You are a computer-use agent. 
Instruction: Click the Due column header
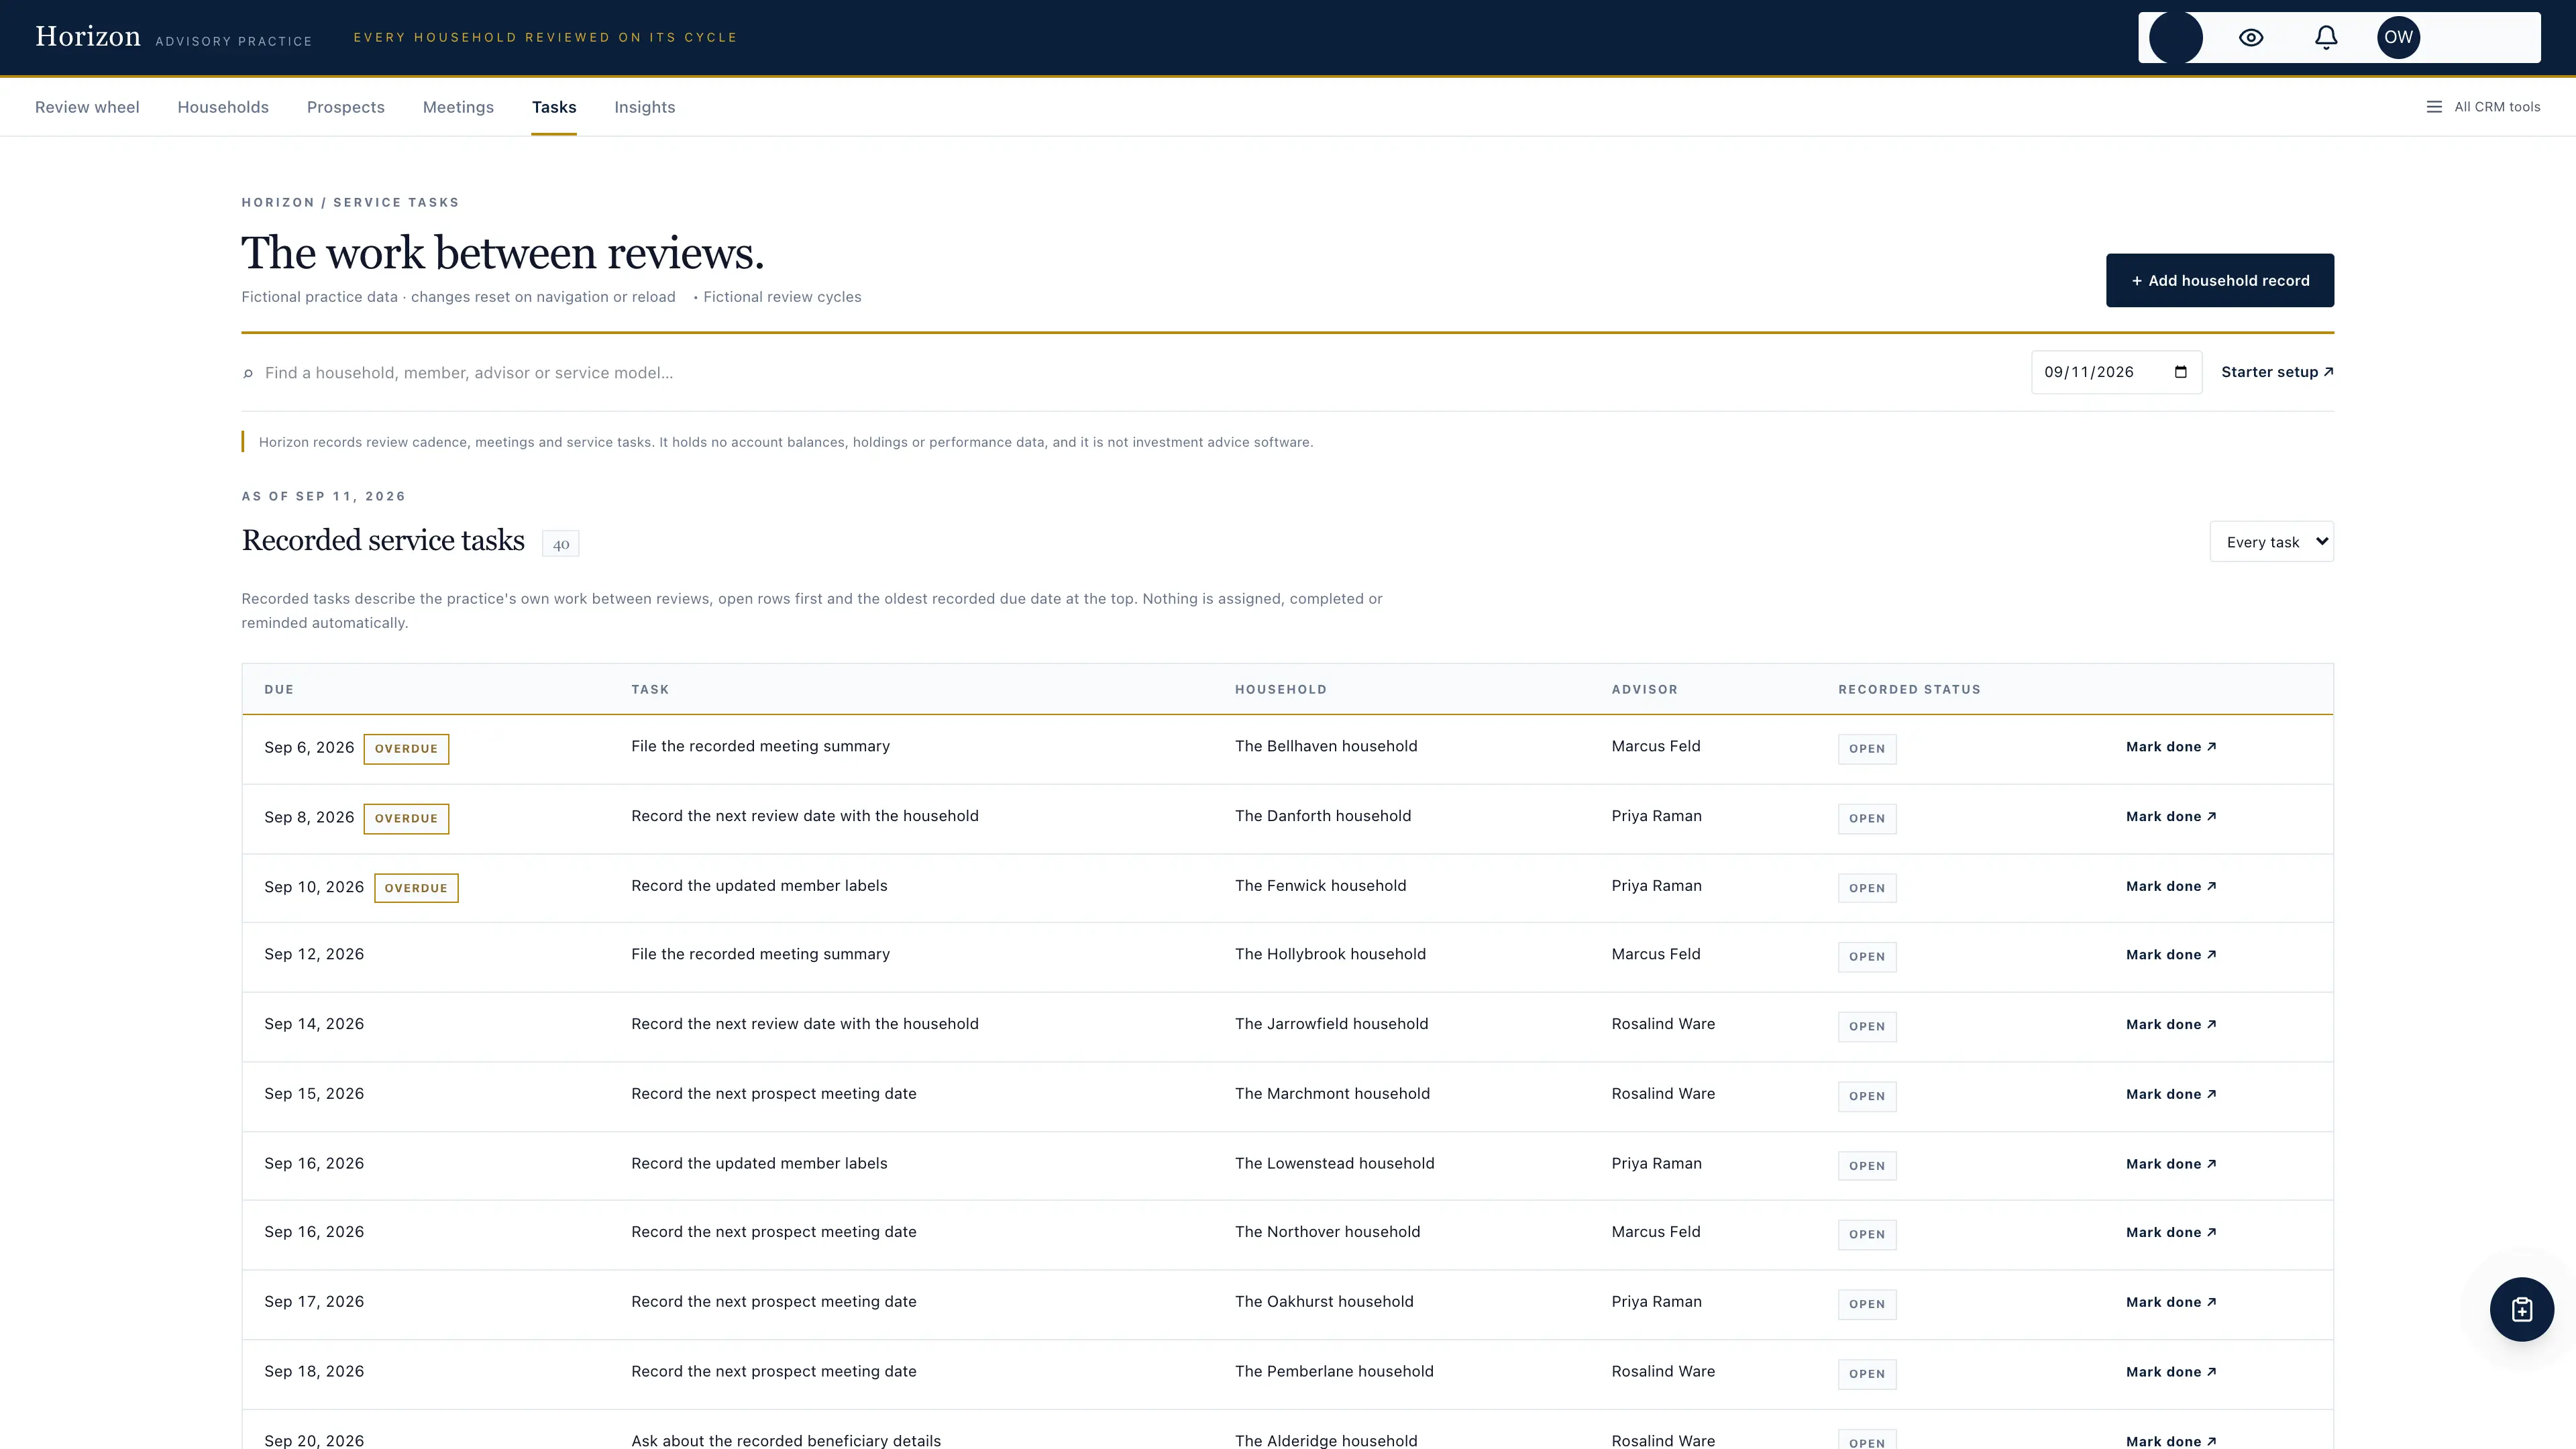pyautogui.click(x=279, y=689)
